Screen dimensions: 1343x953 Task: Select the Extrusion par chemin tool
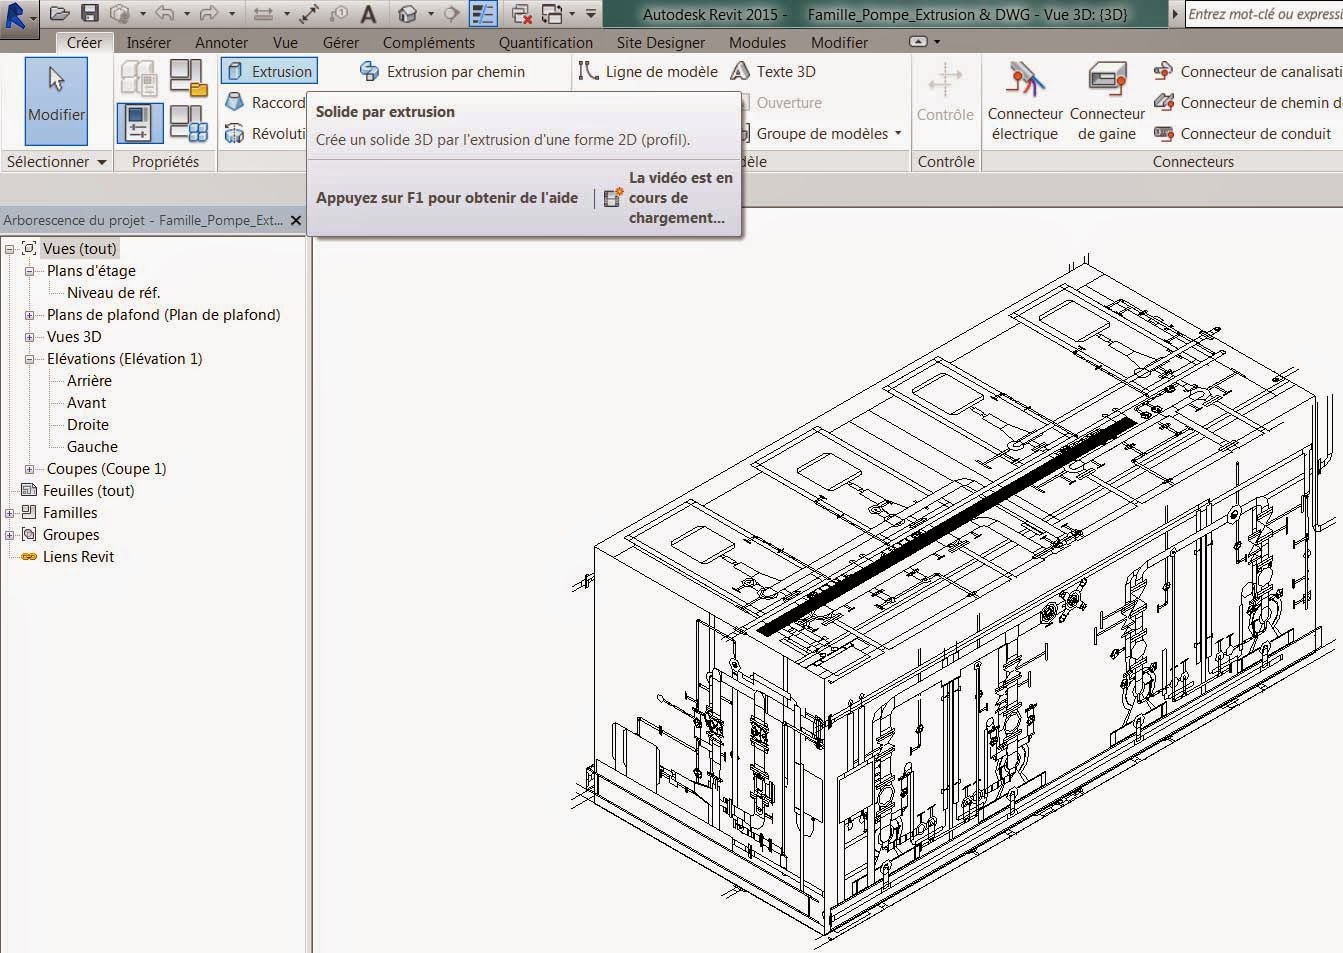pyautogui.click(x=442, y=72)
